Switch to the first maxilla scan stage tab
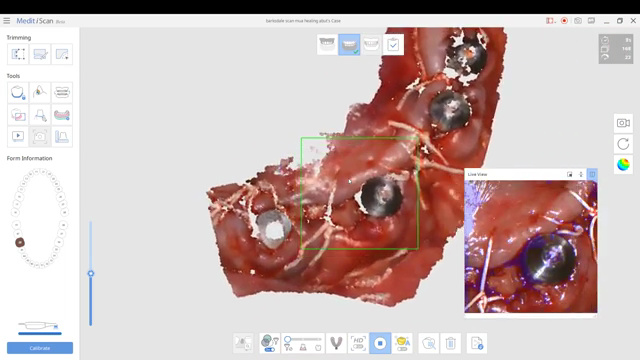The height and width of the screenshot is (360, 640). click(327, 44)
